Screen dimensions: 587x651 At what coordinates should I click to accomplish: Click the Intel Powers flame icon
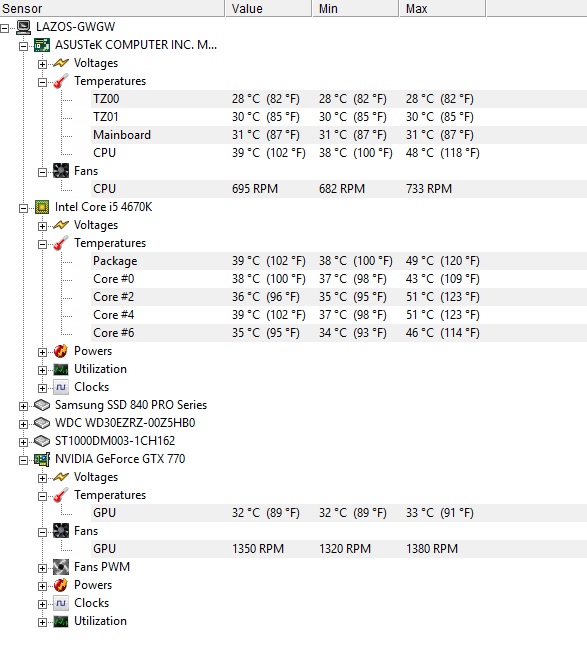(61, 351)
